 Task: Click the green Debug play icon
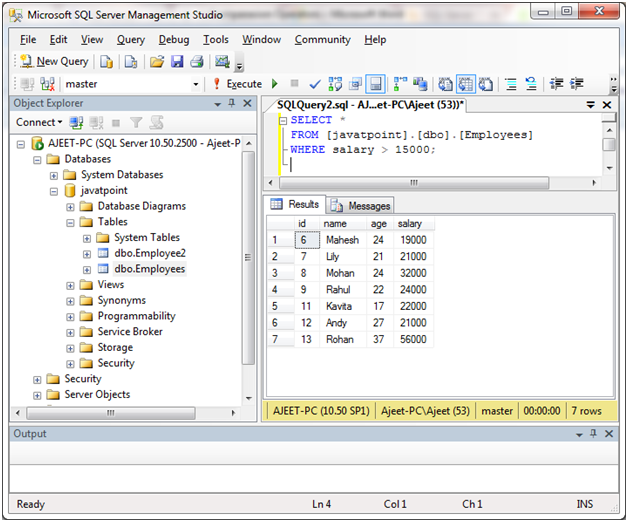(x=275, y=84)
